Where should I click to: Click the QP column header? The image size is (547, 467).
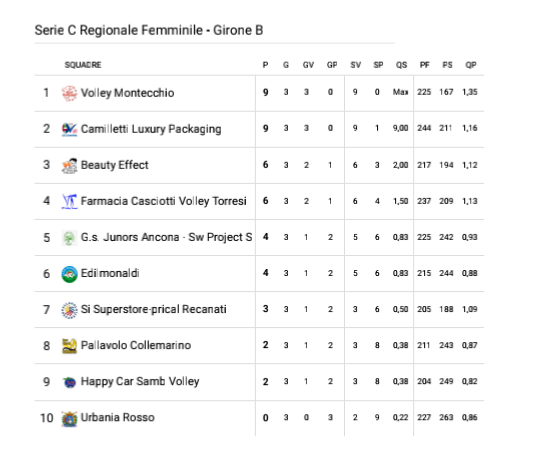click(x=471, y=65)
